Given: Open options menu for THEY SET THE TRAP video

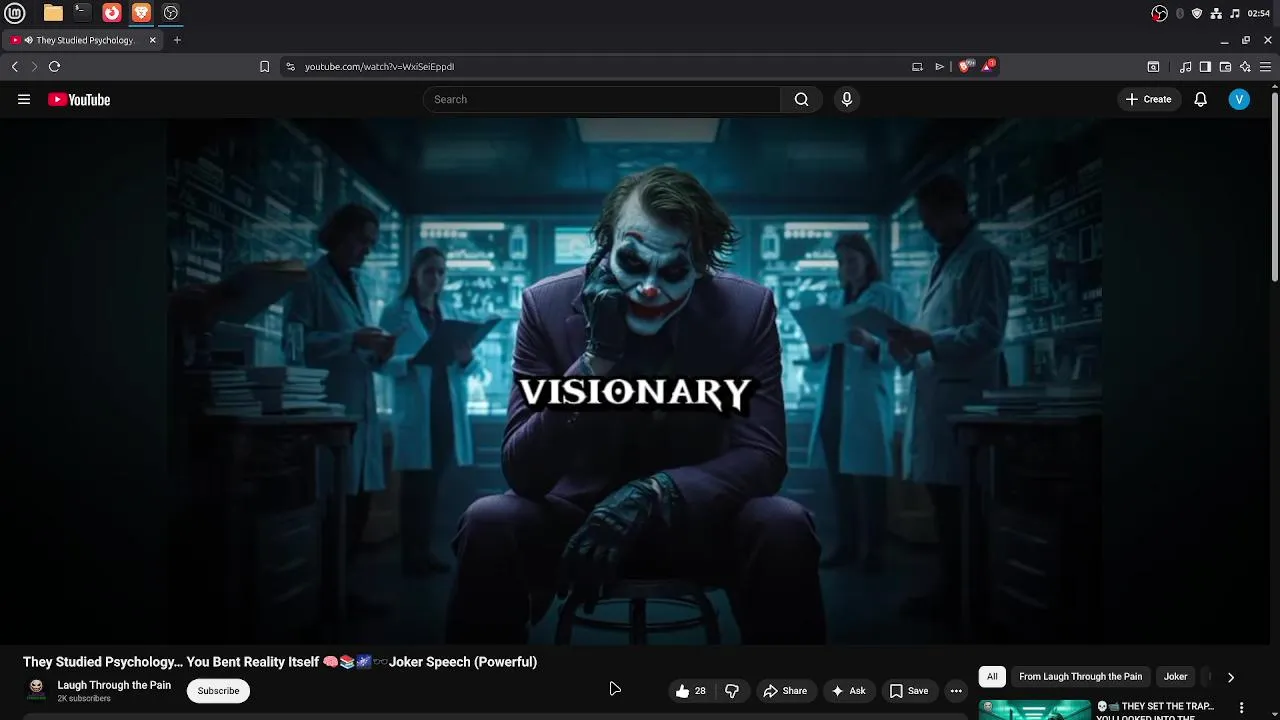Looking at the screenshot, I should click(1242, 708).
